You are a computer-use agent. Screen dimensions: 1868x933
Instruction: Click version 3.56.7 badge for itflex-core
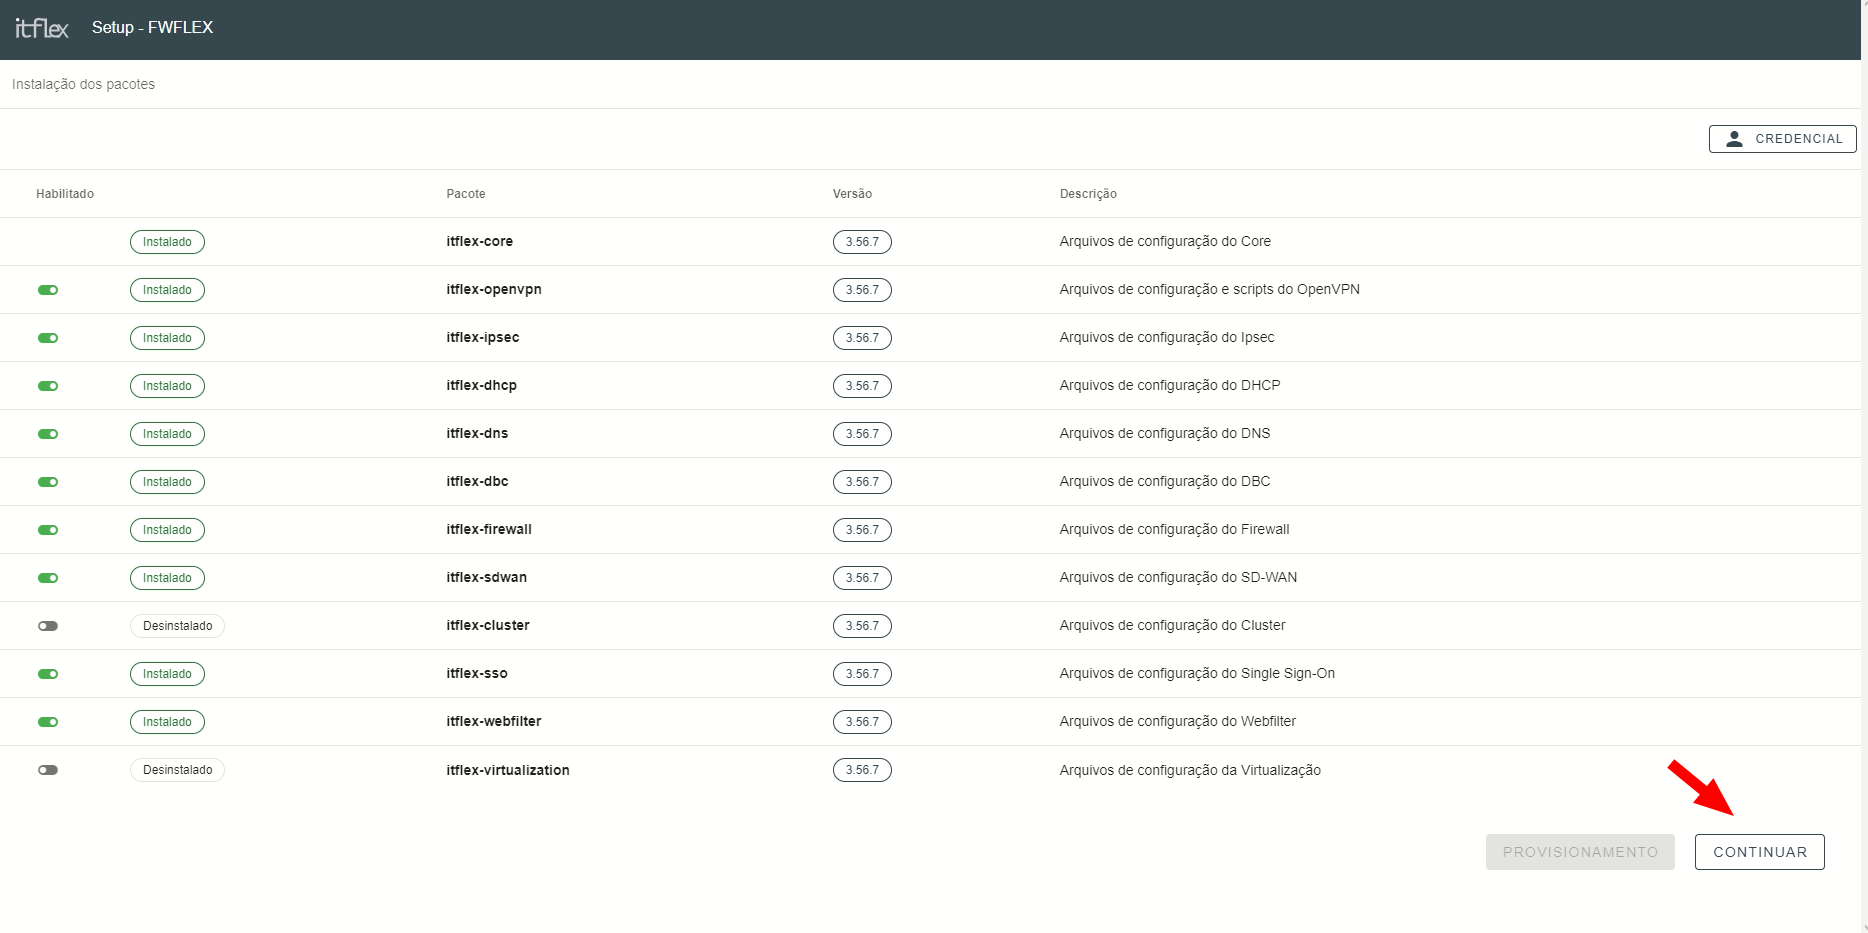coord(862,242)
